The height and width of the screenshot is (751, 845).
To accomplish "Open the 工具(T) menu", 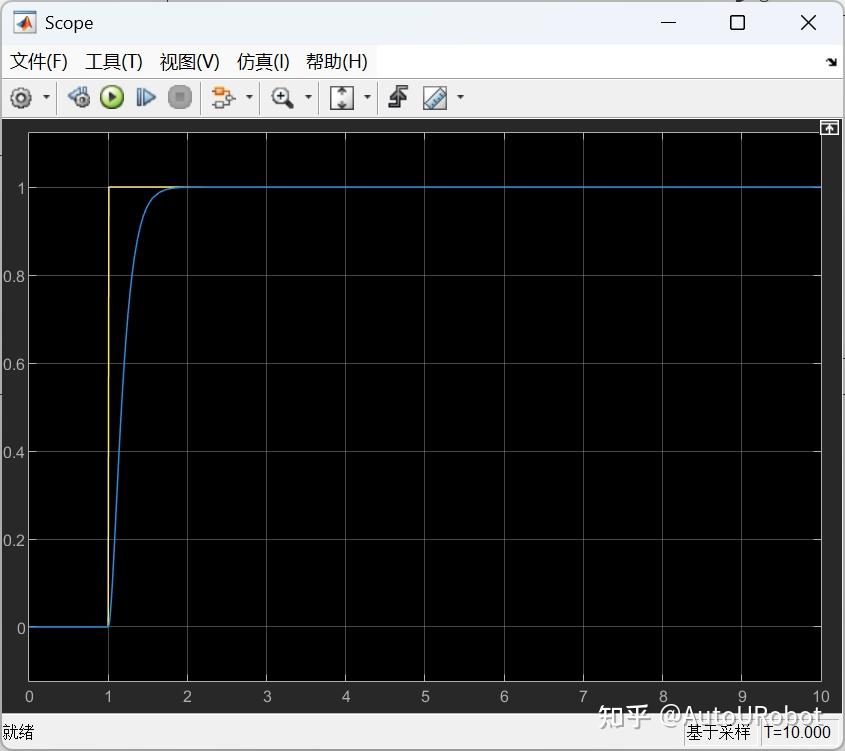I will coord(114,61).
